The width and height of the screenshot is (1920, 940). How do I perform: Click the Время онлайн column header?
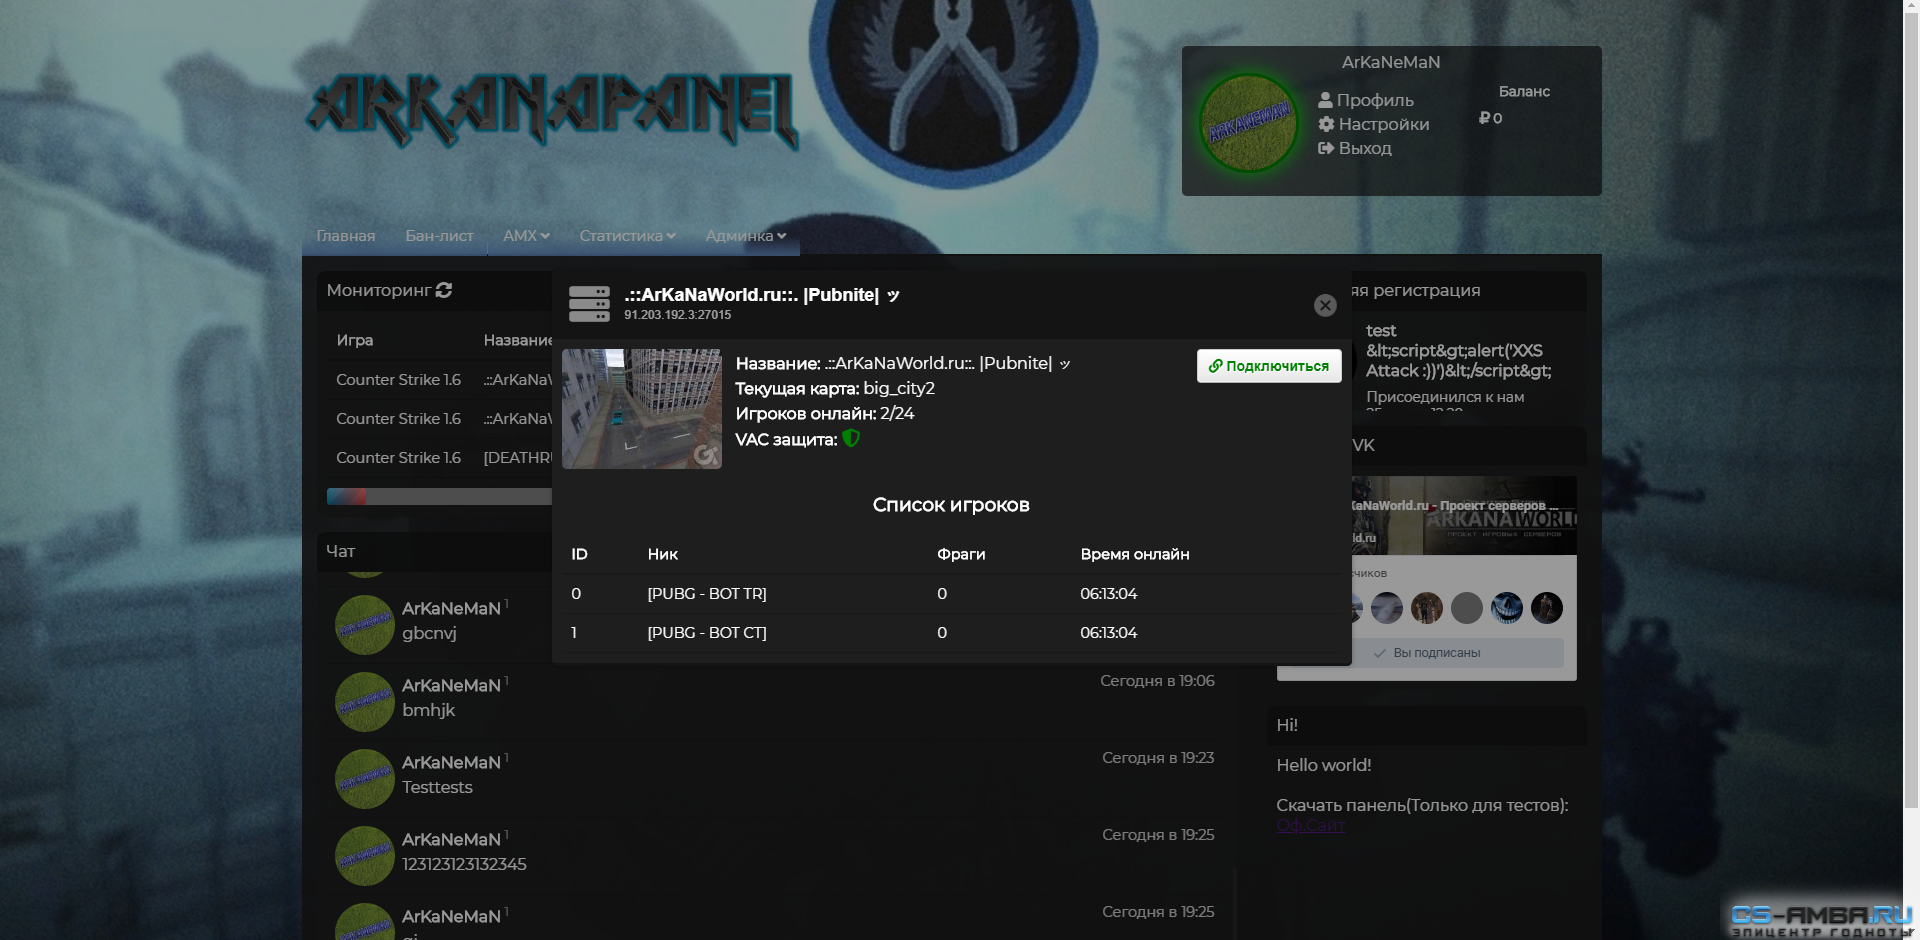[x=1135, y=554]
